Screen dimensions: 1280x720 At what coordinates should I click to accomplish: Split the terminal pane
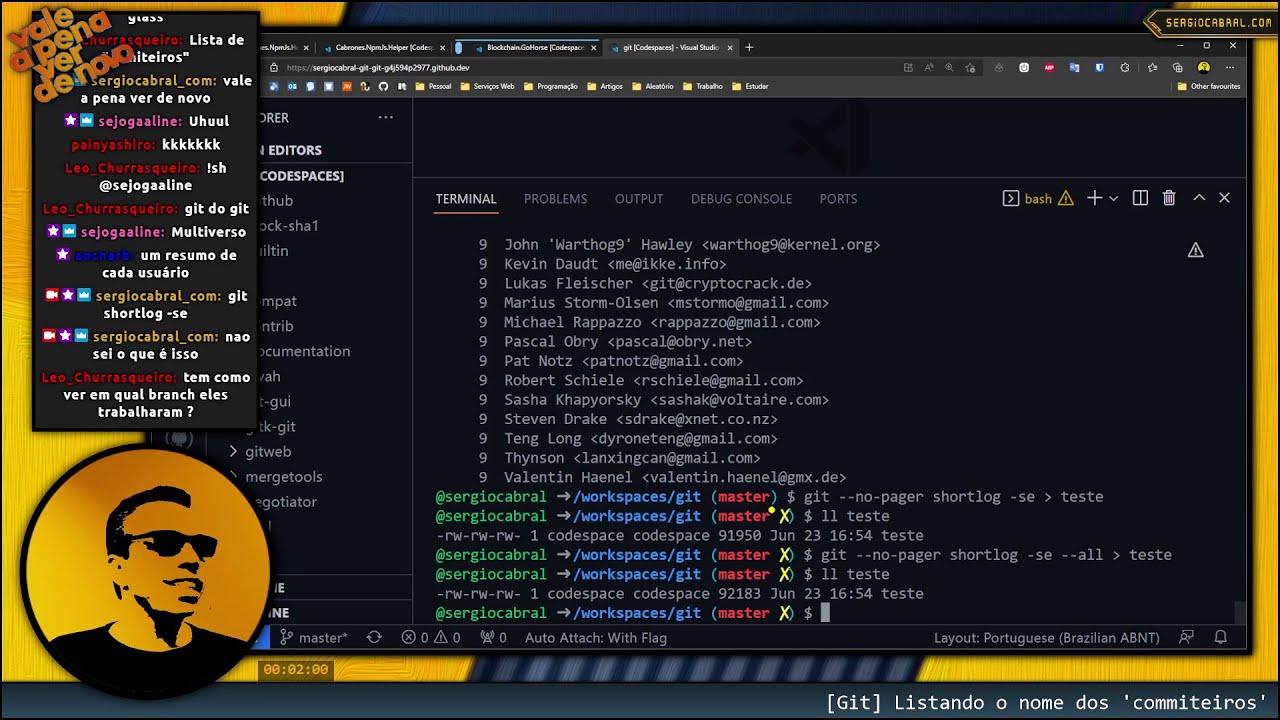(1140, 198)
